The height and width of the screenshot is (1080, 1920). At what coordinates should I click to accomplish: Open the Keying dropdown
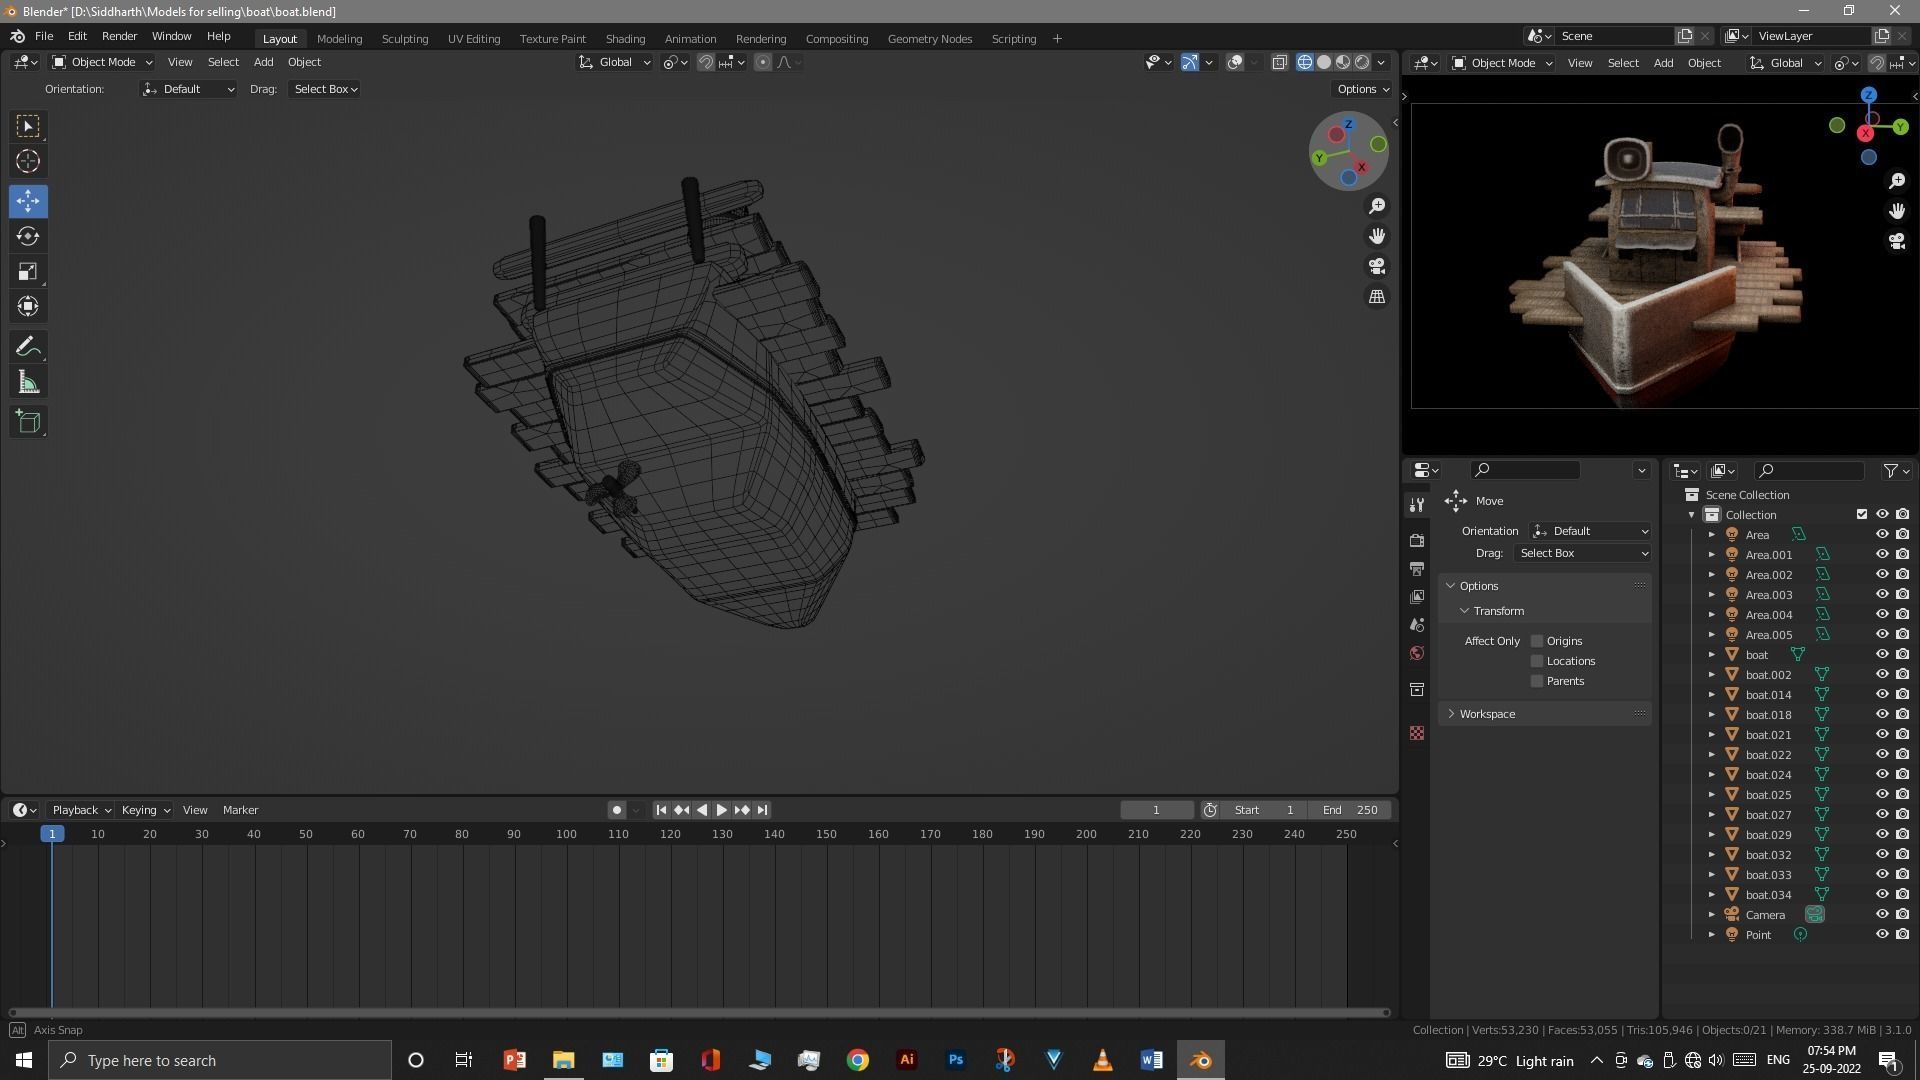[x=145, y=810]
